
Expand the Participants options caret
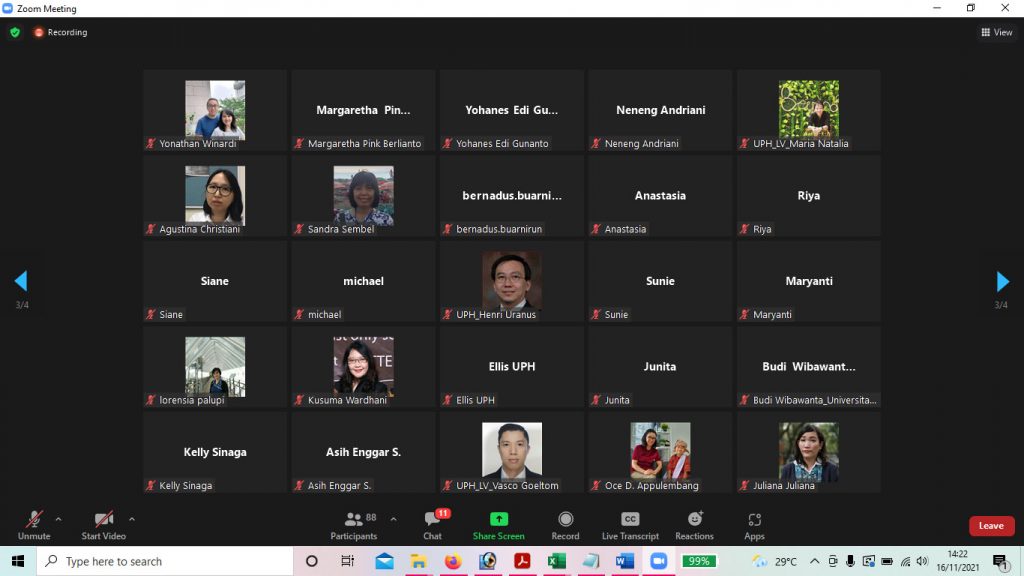pyautogui.click(x=393, y=519)
